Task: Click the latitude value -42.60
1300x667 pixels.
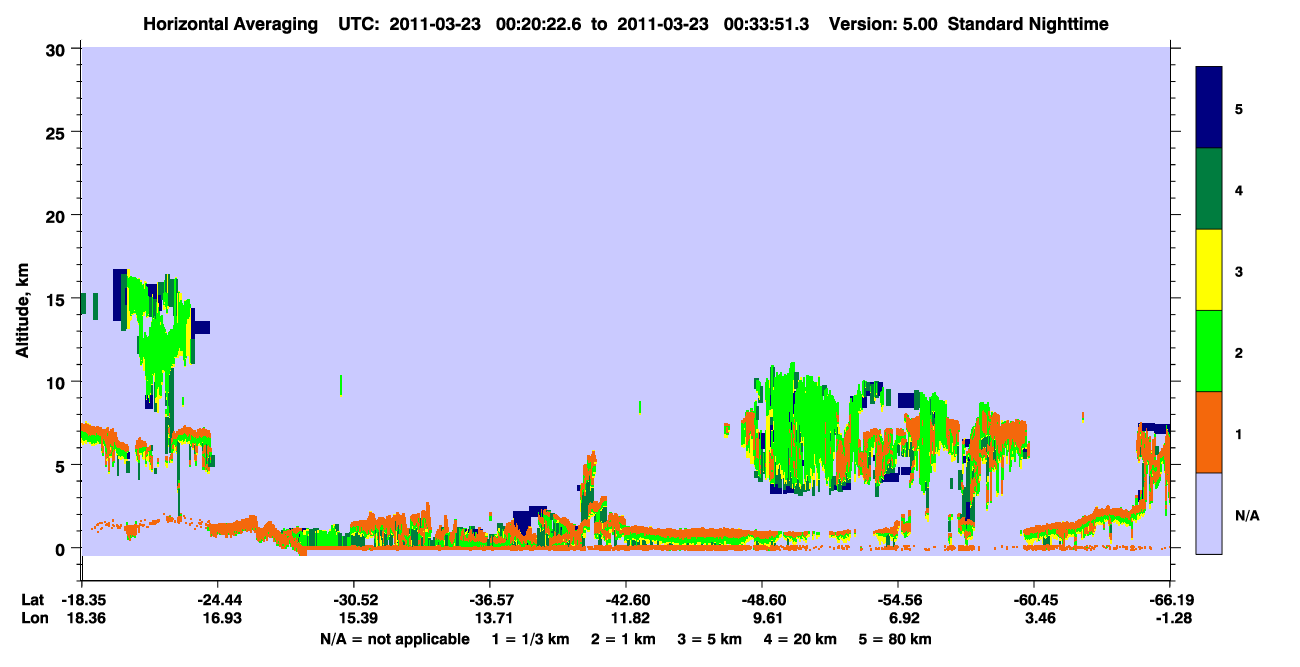Action: tap(625, 600)
